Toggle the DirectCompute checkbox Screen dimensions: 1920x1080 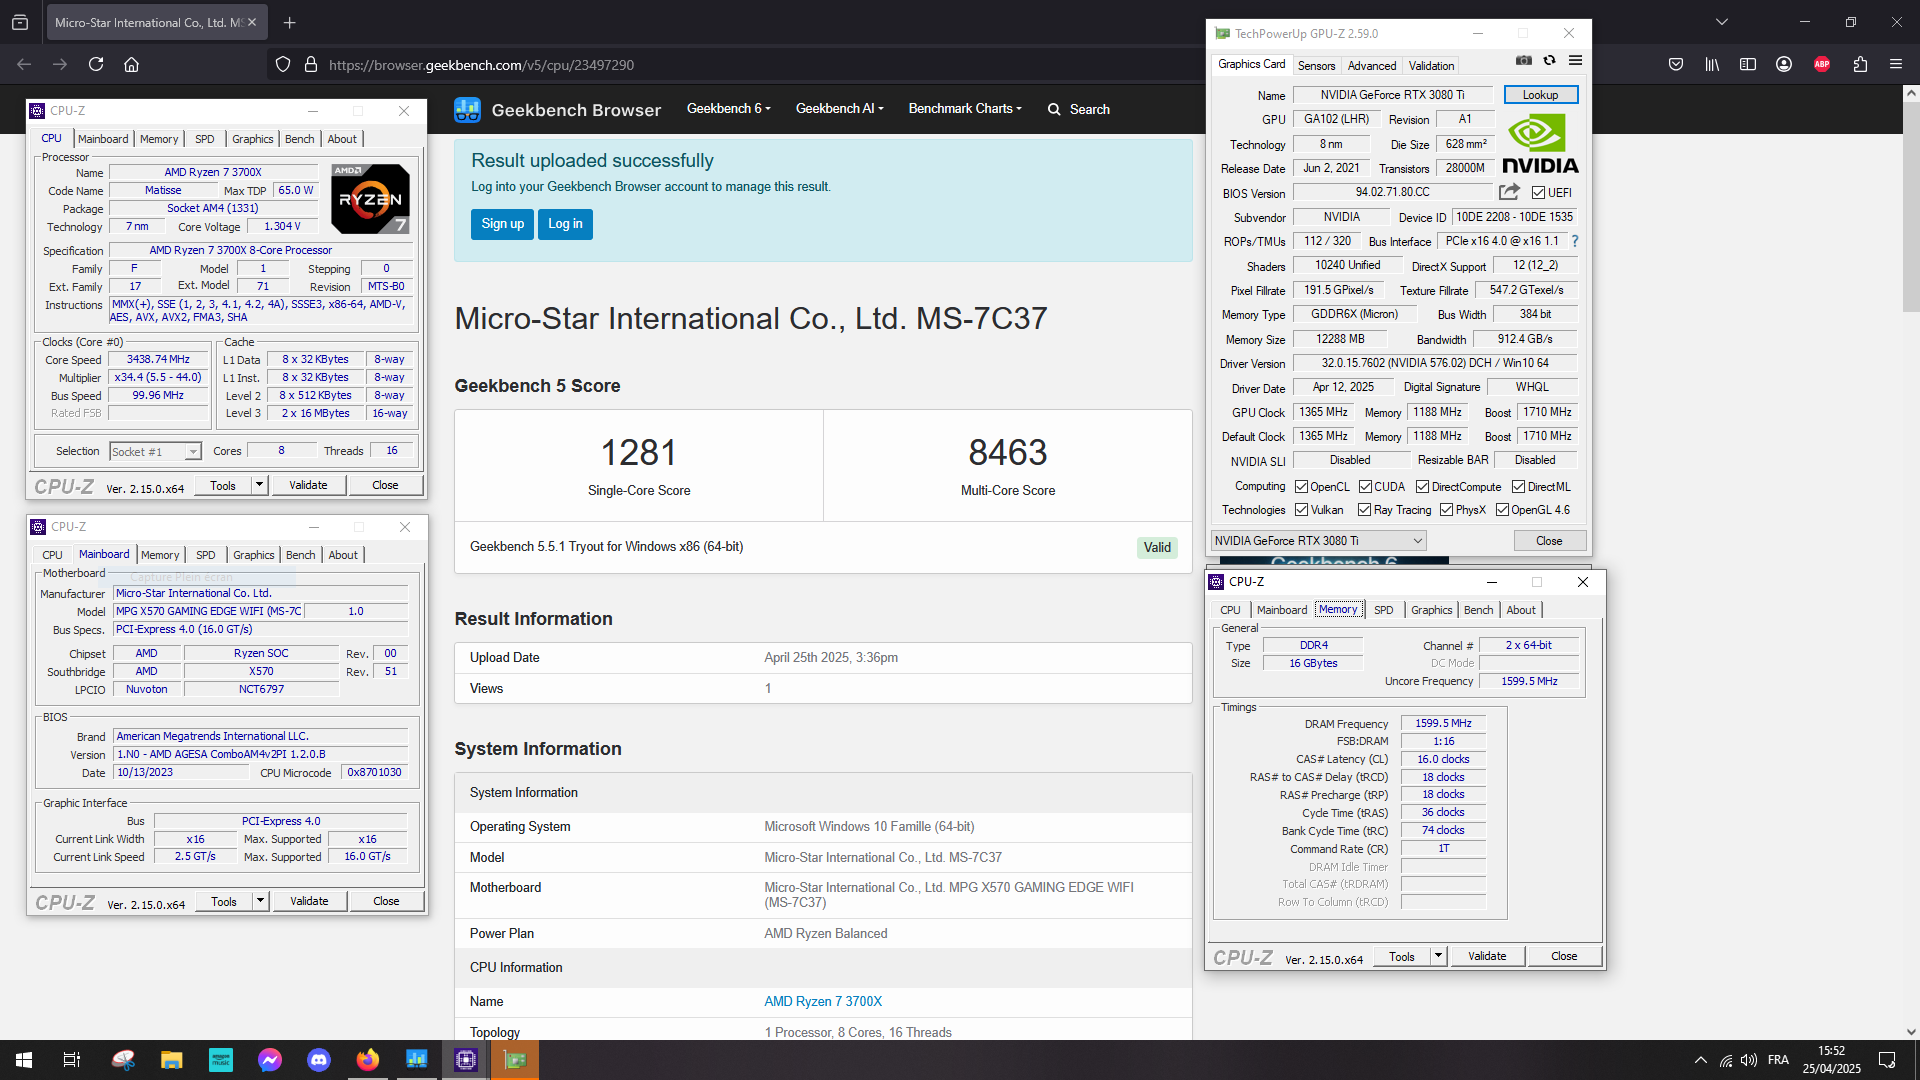click(1422, 487)
